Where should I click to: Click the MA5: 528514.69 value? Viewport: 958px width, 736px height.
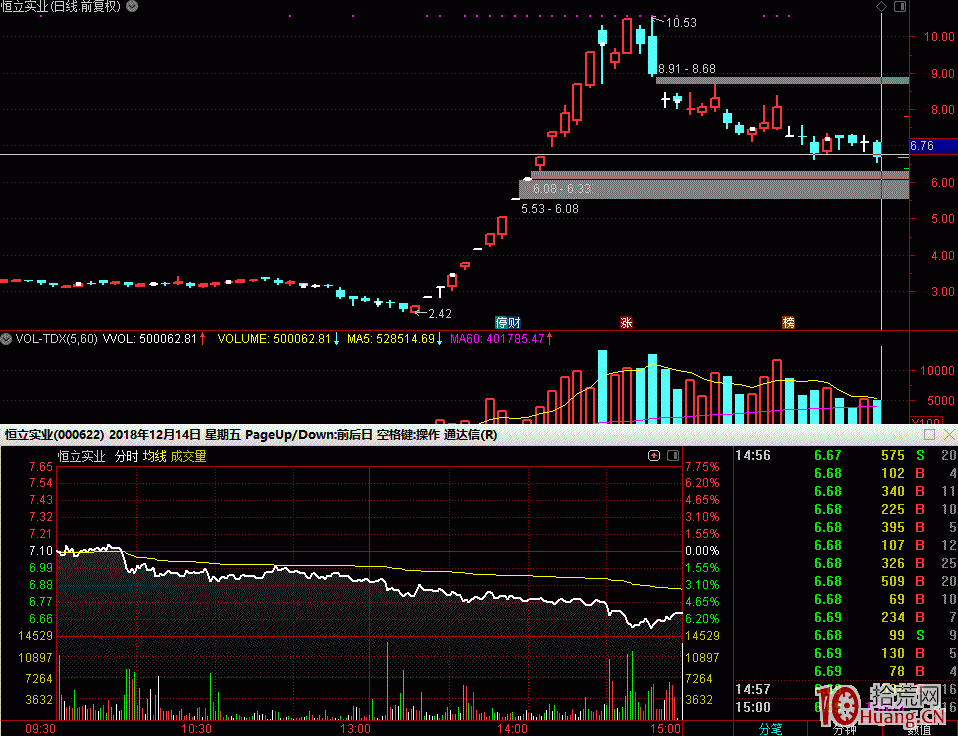coord(391,338)
